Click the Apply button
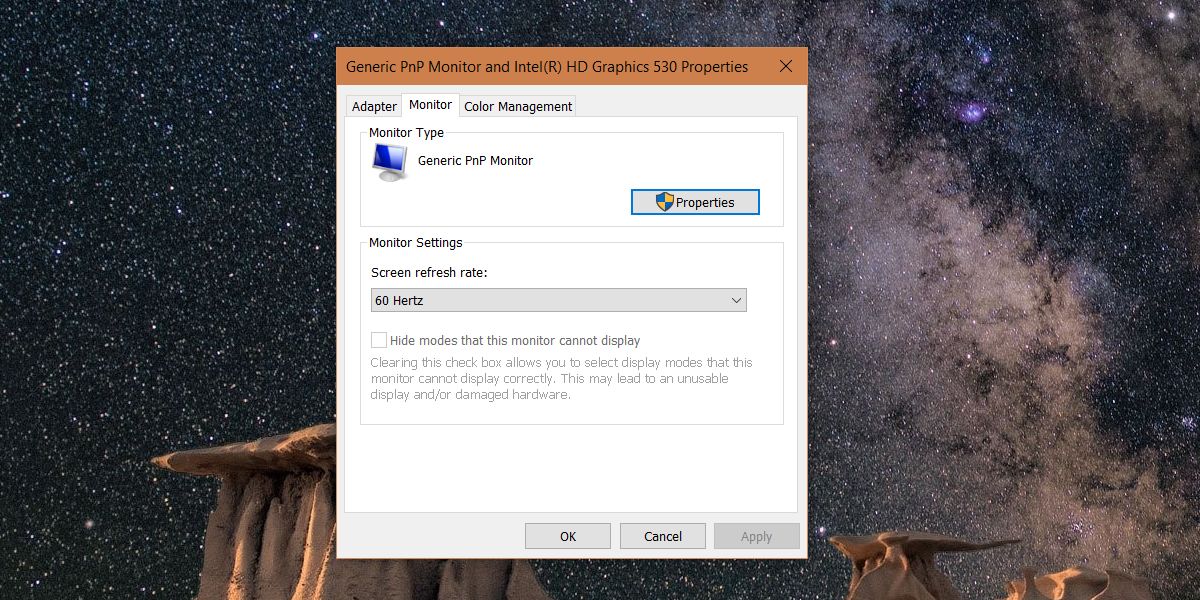The height and width of the screenshot is (600, 1200). [757, 536]
